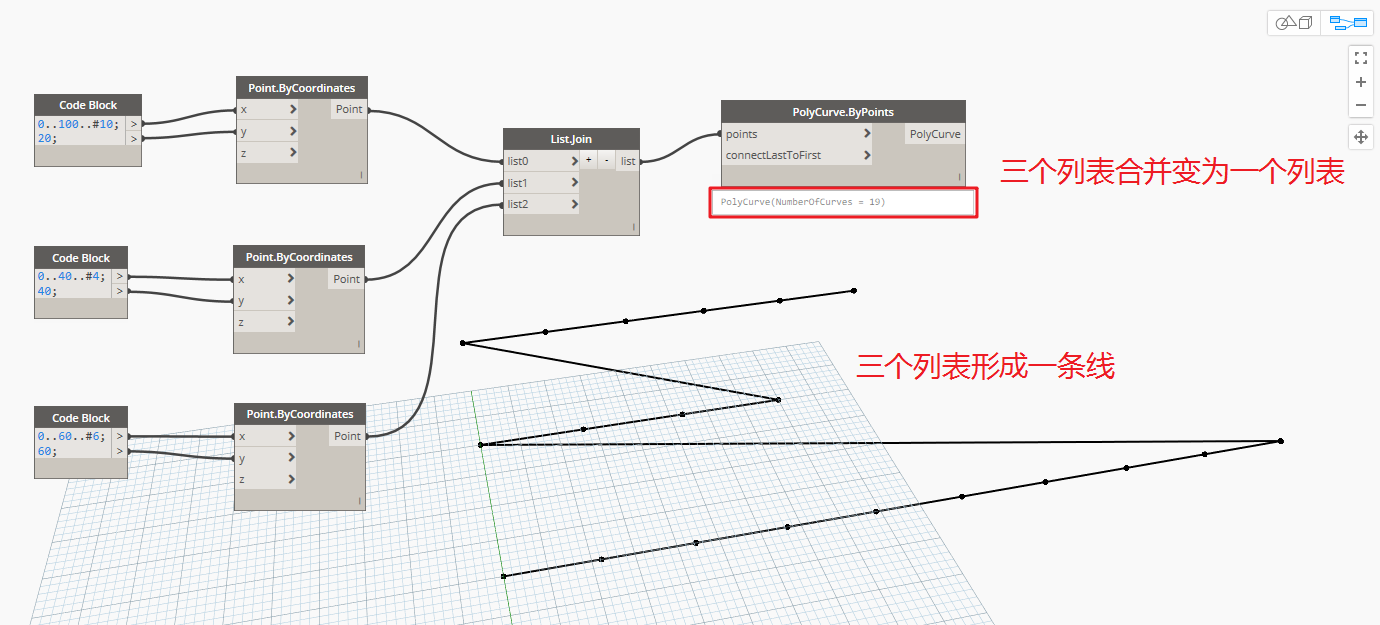Click lacing indicator on bottom Point.ByCoordinates node
1380x625 pixels.
[360, 501]
